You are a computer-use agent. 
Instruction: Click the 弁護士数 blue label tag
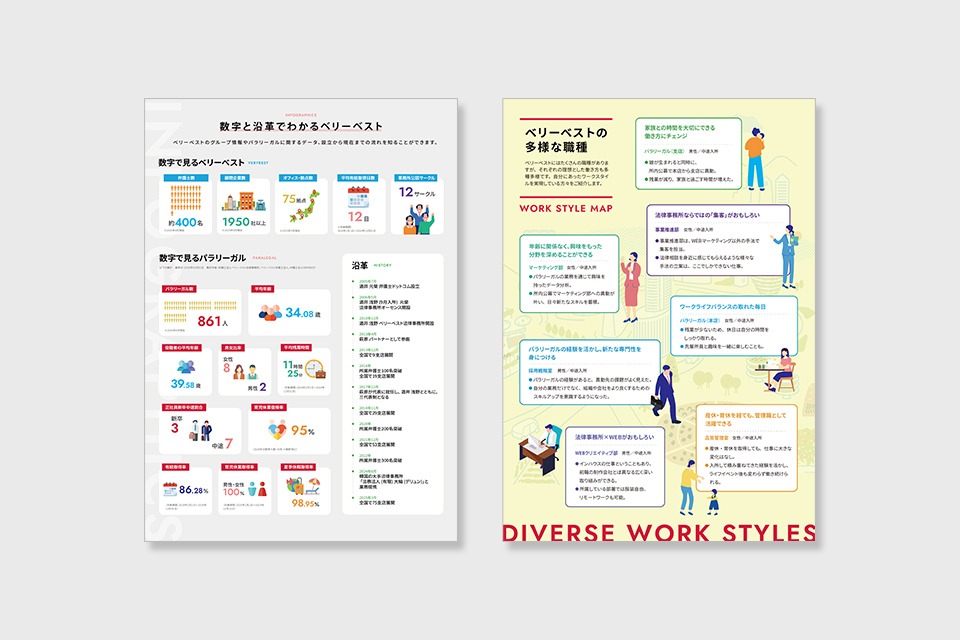(184, 178)
